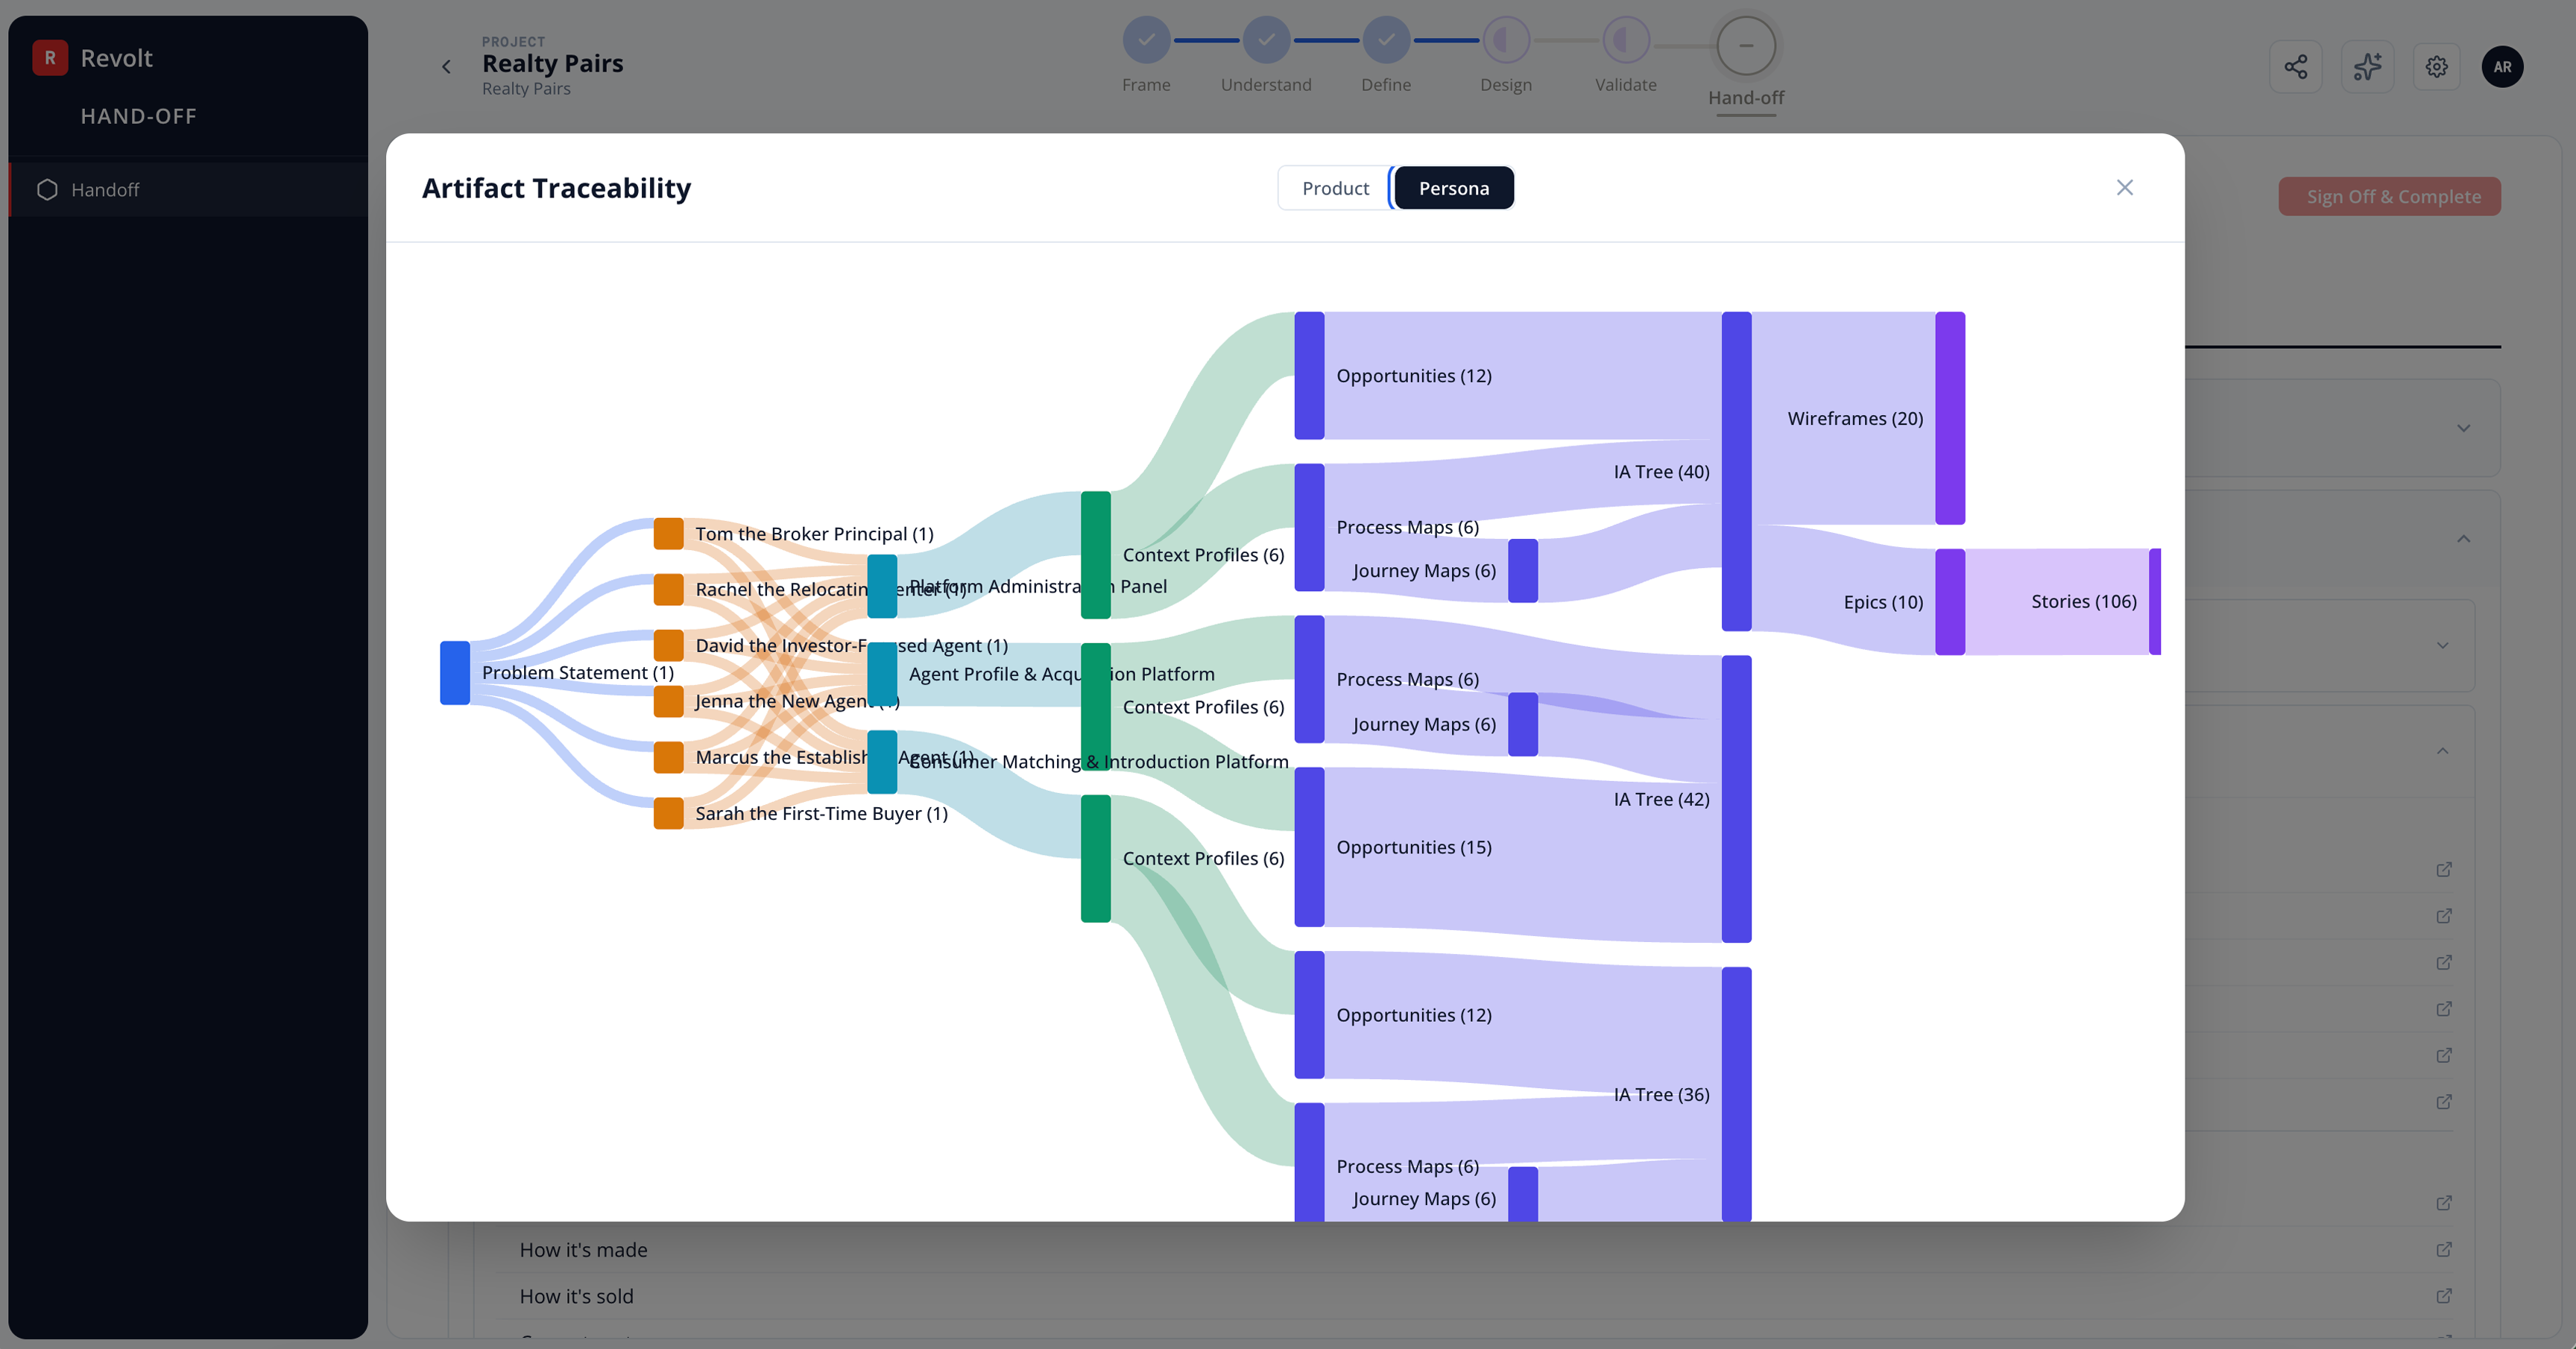Open Handoff in the sidebar
Screen dimensions: 2576x1349
188,190
